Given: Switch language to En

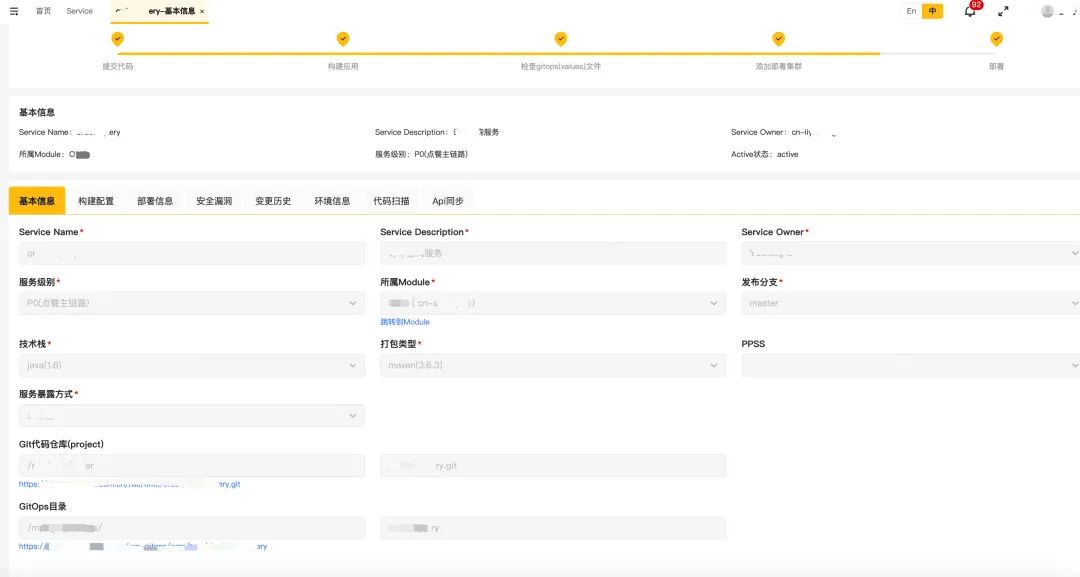Looking at the screenshot, I should coord(911,11).
